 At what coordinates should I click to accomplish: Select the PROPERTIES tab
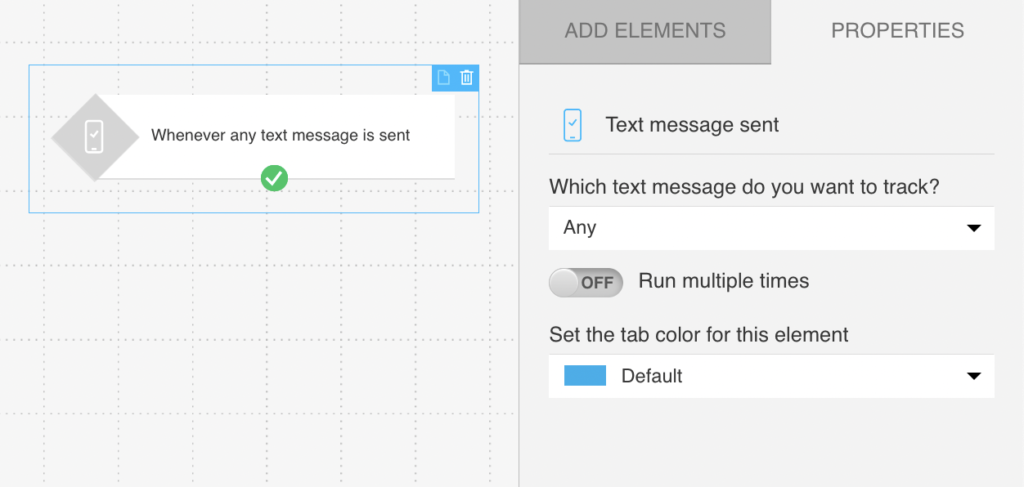[x=897, y=31]
